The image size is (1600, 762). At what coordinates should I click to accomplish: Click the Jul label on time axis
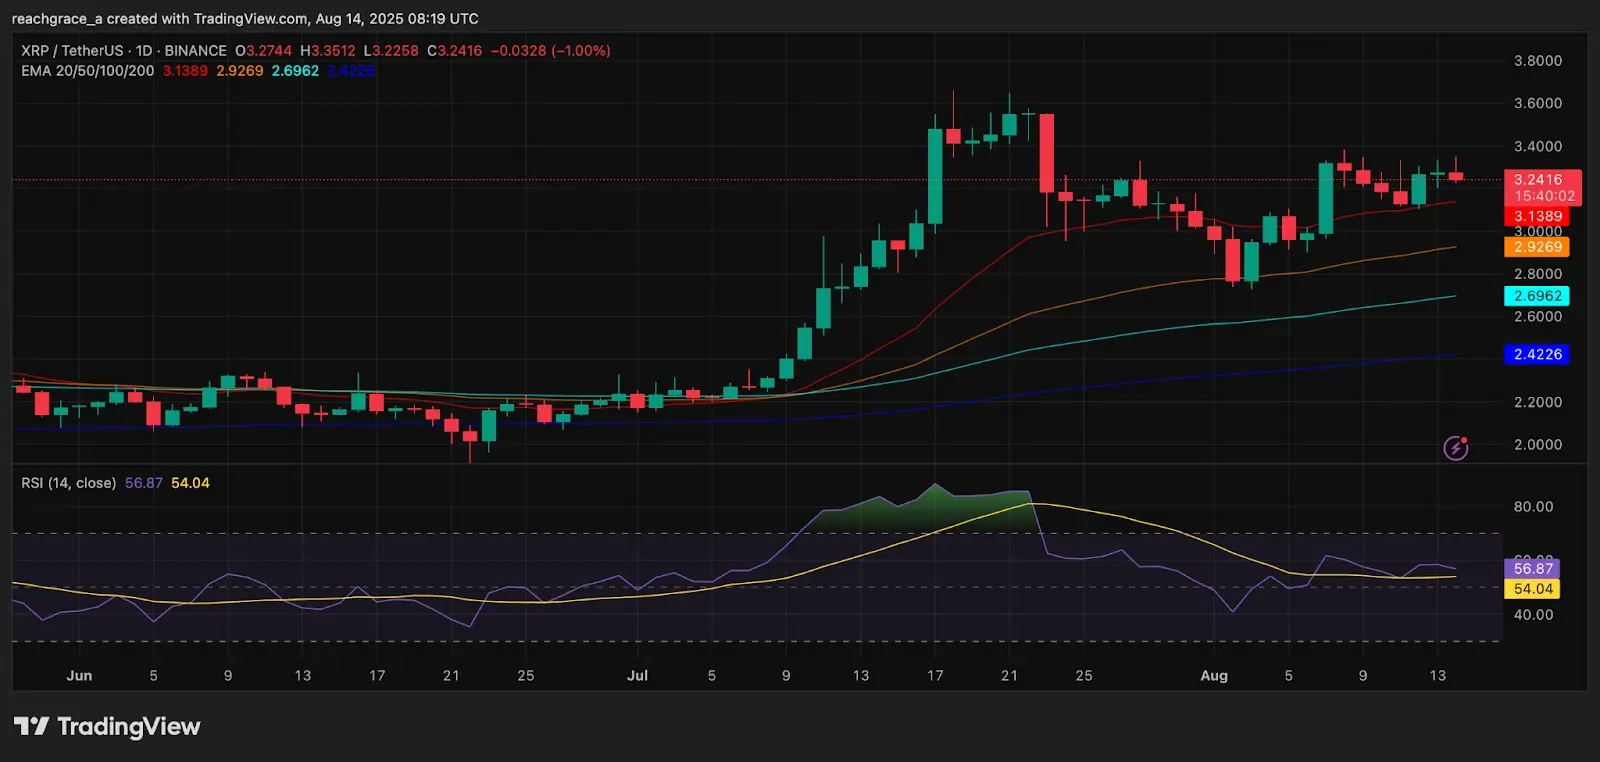click(x=637, y=675)
